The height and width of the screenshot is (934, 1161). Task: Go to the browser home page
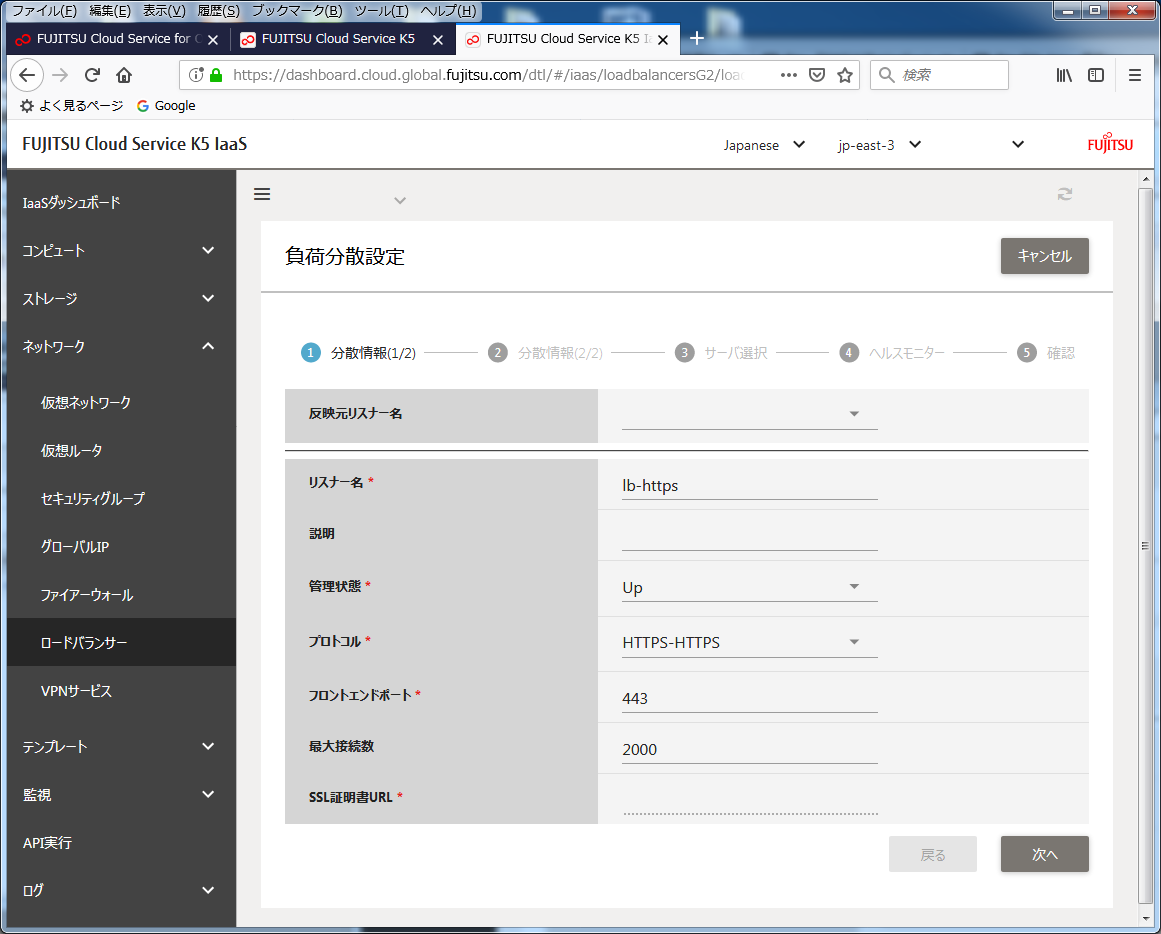124,75
